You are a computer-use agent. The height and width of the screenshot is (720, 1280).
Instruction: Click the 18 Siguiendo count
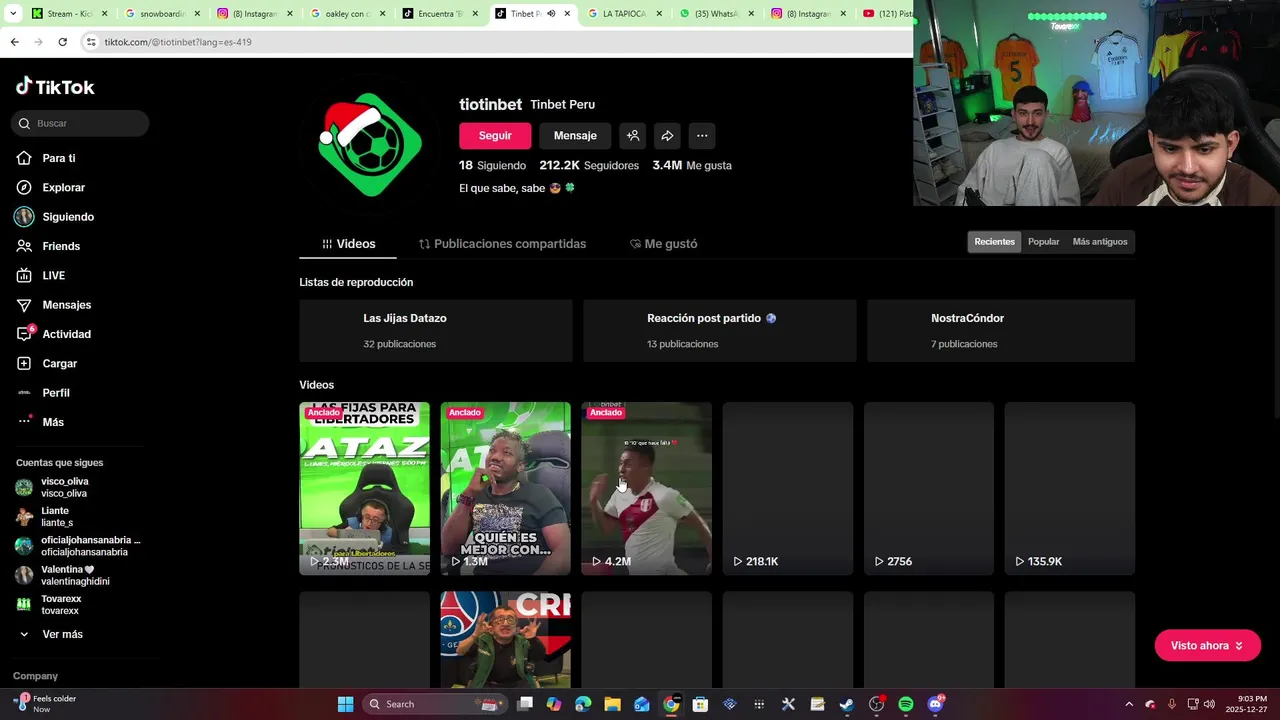coord(492,165)
